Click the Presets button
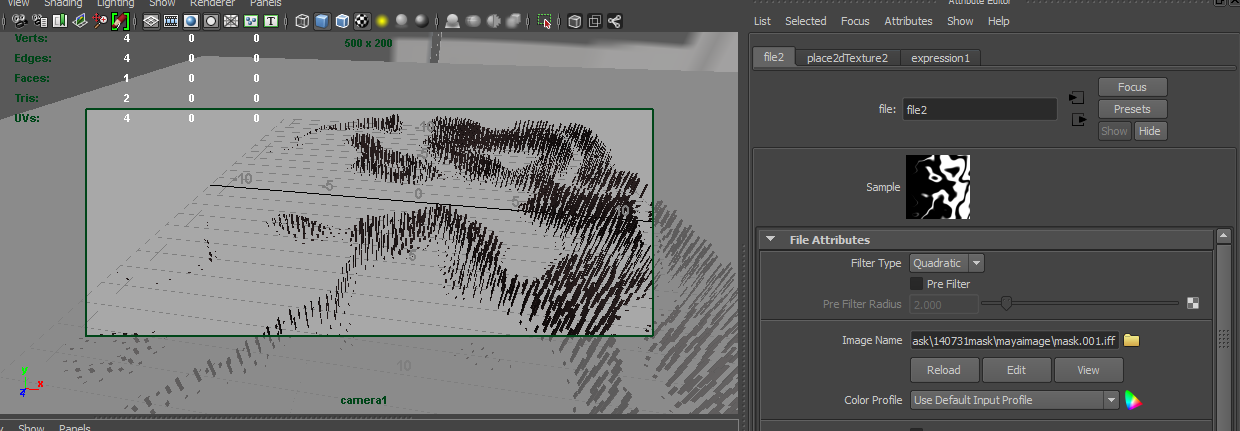The image size is (1240, 431). coord(1132,109)
